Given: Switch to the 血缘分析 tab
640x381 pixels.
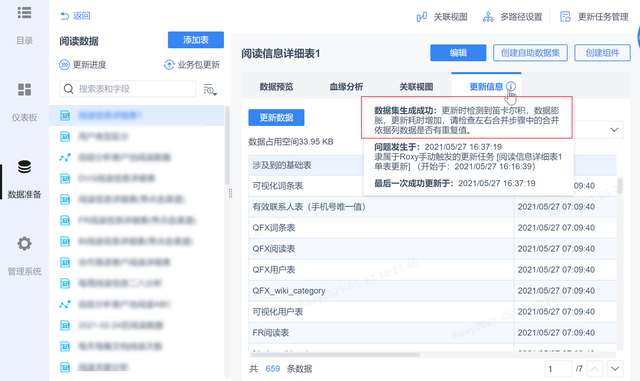Looking at the screenshot, I should point(346,87).
